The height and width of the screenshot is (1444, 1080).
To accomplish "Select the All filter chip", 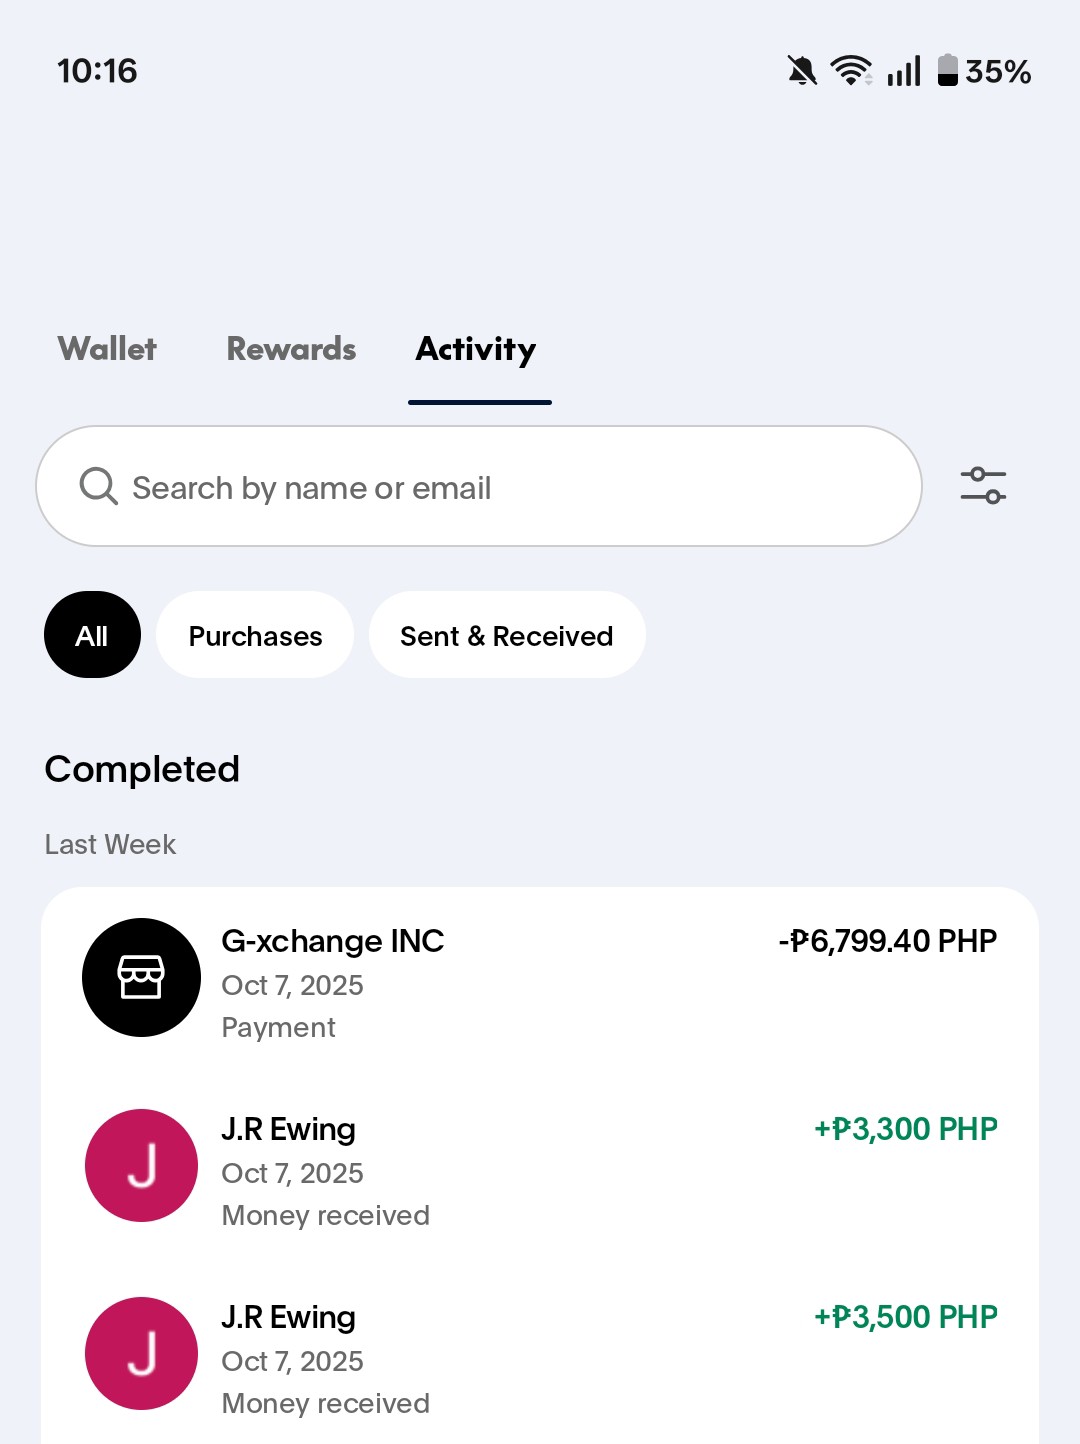I will pos(92,635).
